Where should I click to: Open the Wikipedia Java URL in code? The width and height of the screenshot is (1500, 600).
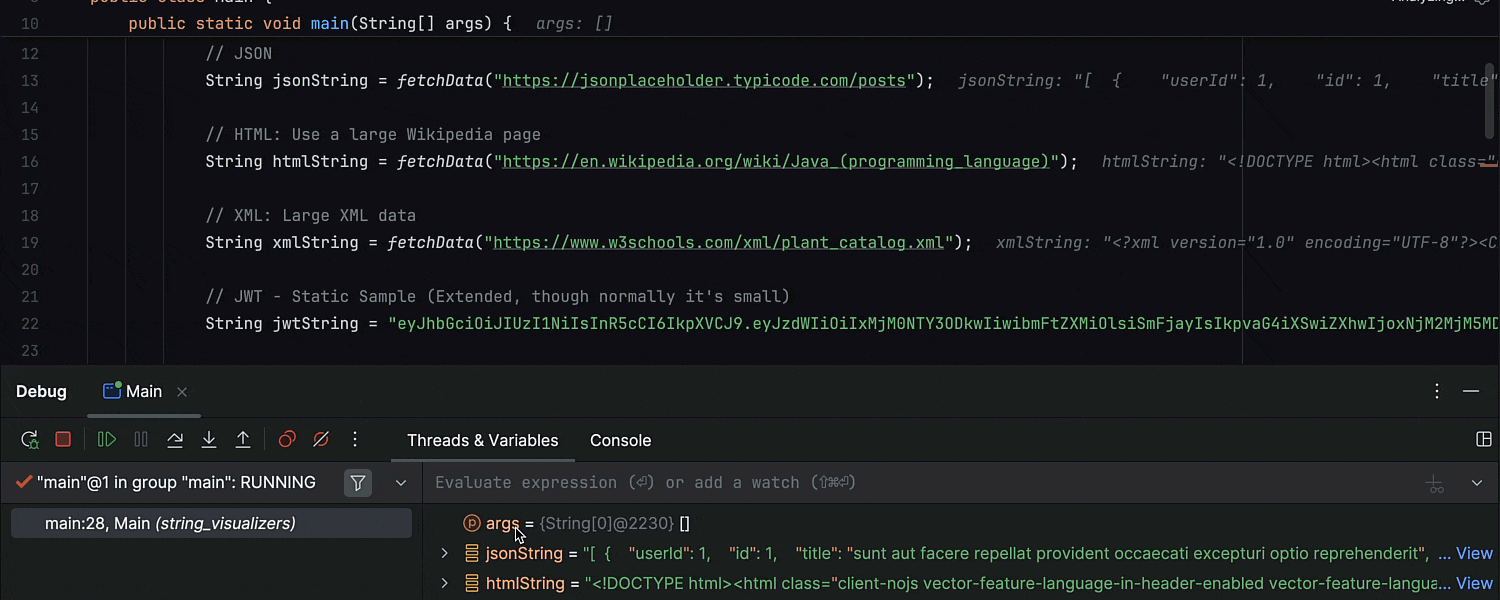coord(776,162)
